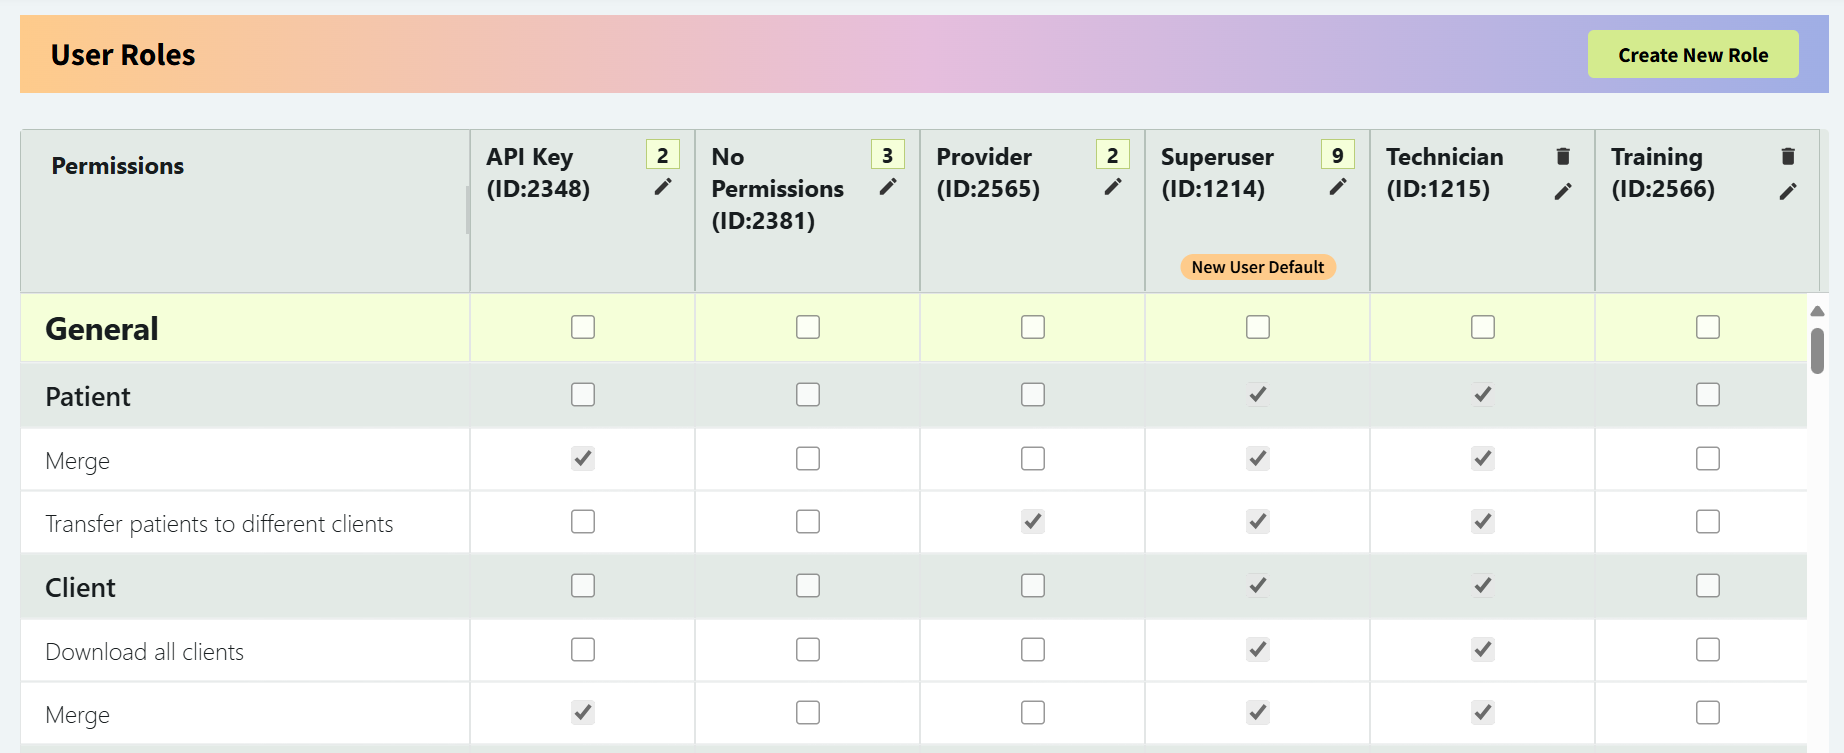
Task: Delete the Training role
Action: pos(1788,156)
